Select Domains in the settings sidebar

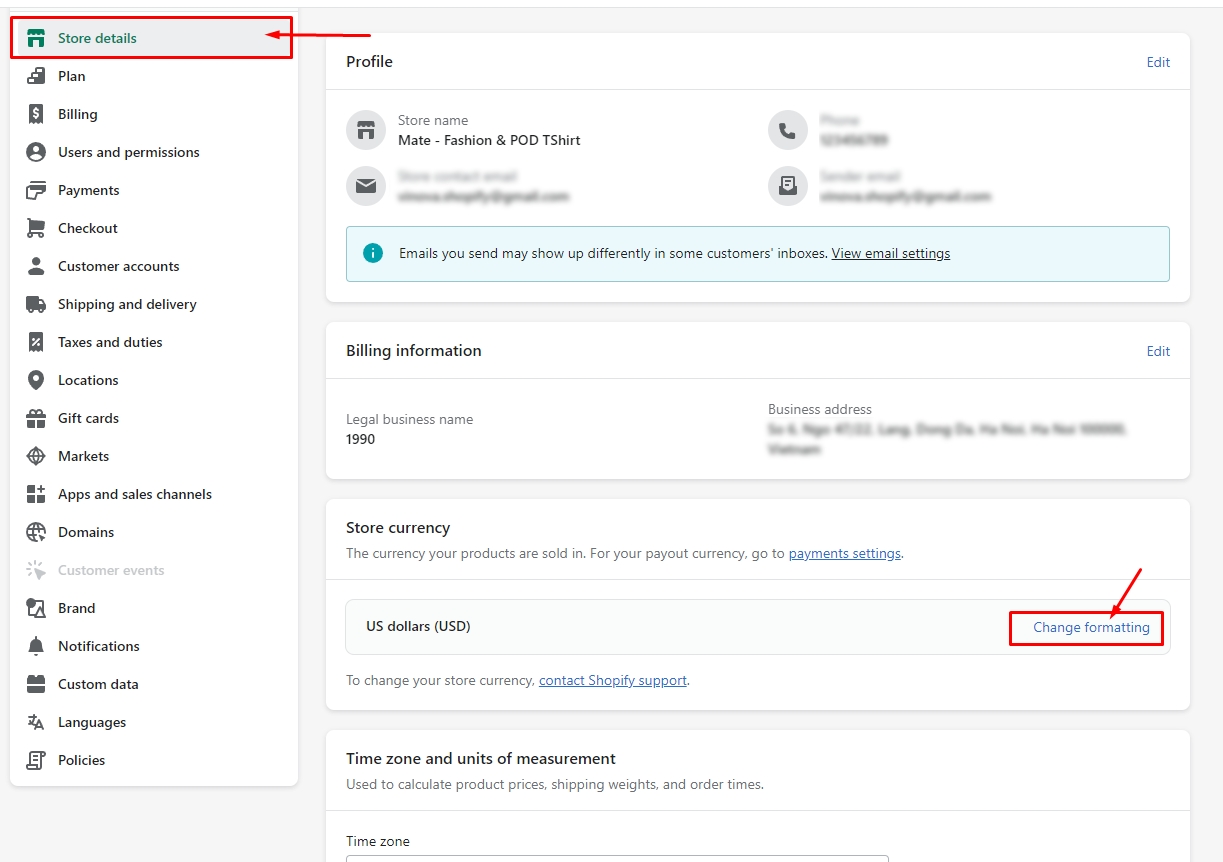click(86, 532)
